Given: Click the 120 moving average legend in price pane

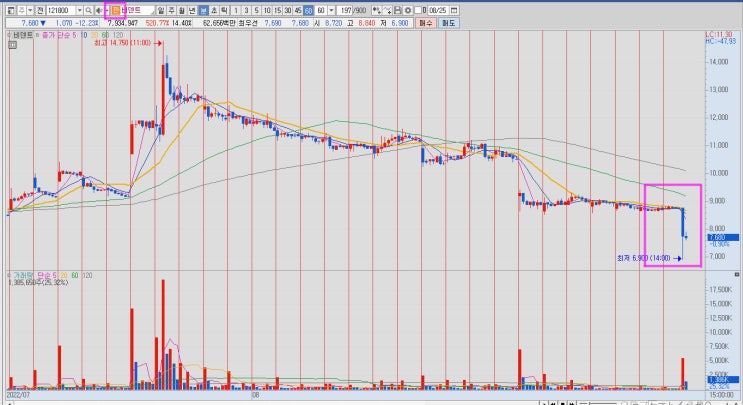Looking at the screenshot, I should click(x=118, y=35).
